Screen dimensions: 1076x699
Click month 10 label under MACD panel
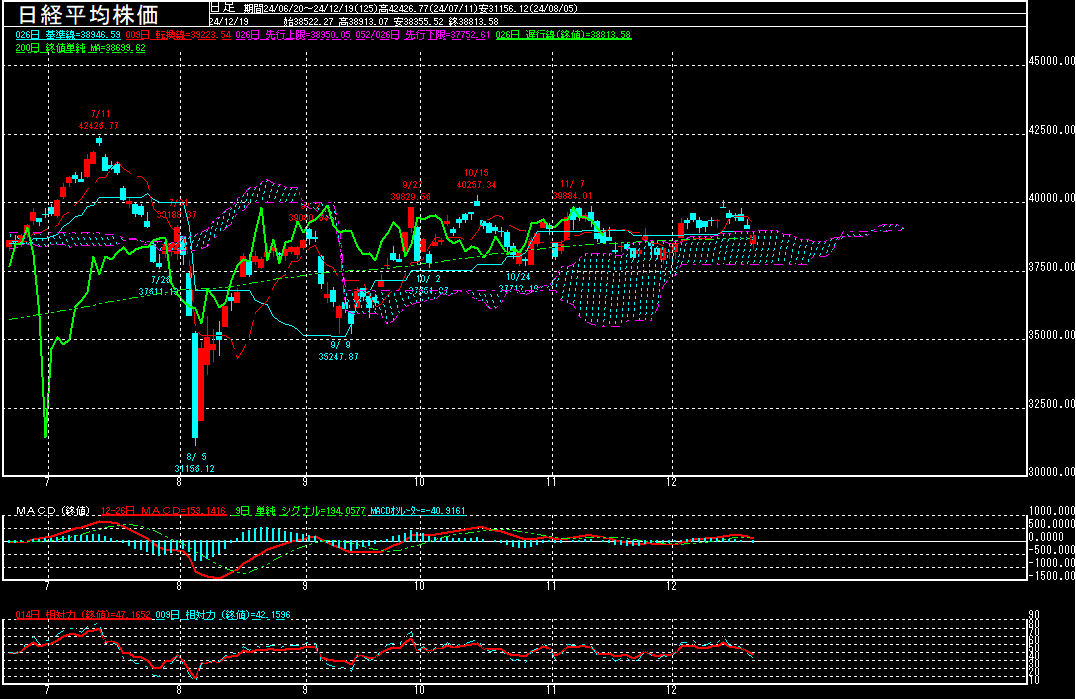coord(419,587)
